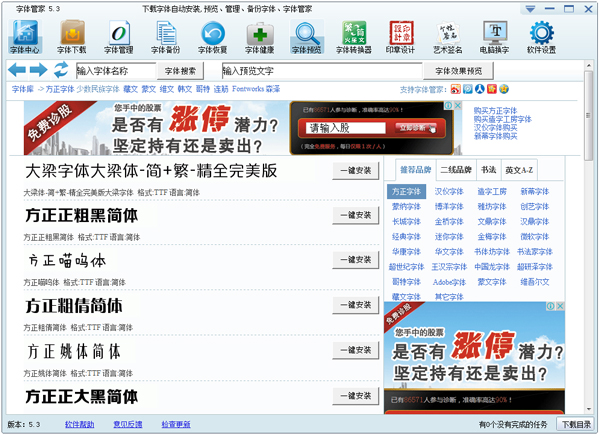Select the Adobe字体 brand
This screenshot has height=435, width=600.
coord(449,282)
